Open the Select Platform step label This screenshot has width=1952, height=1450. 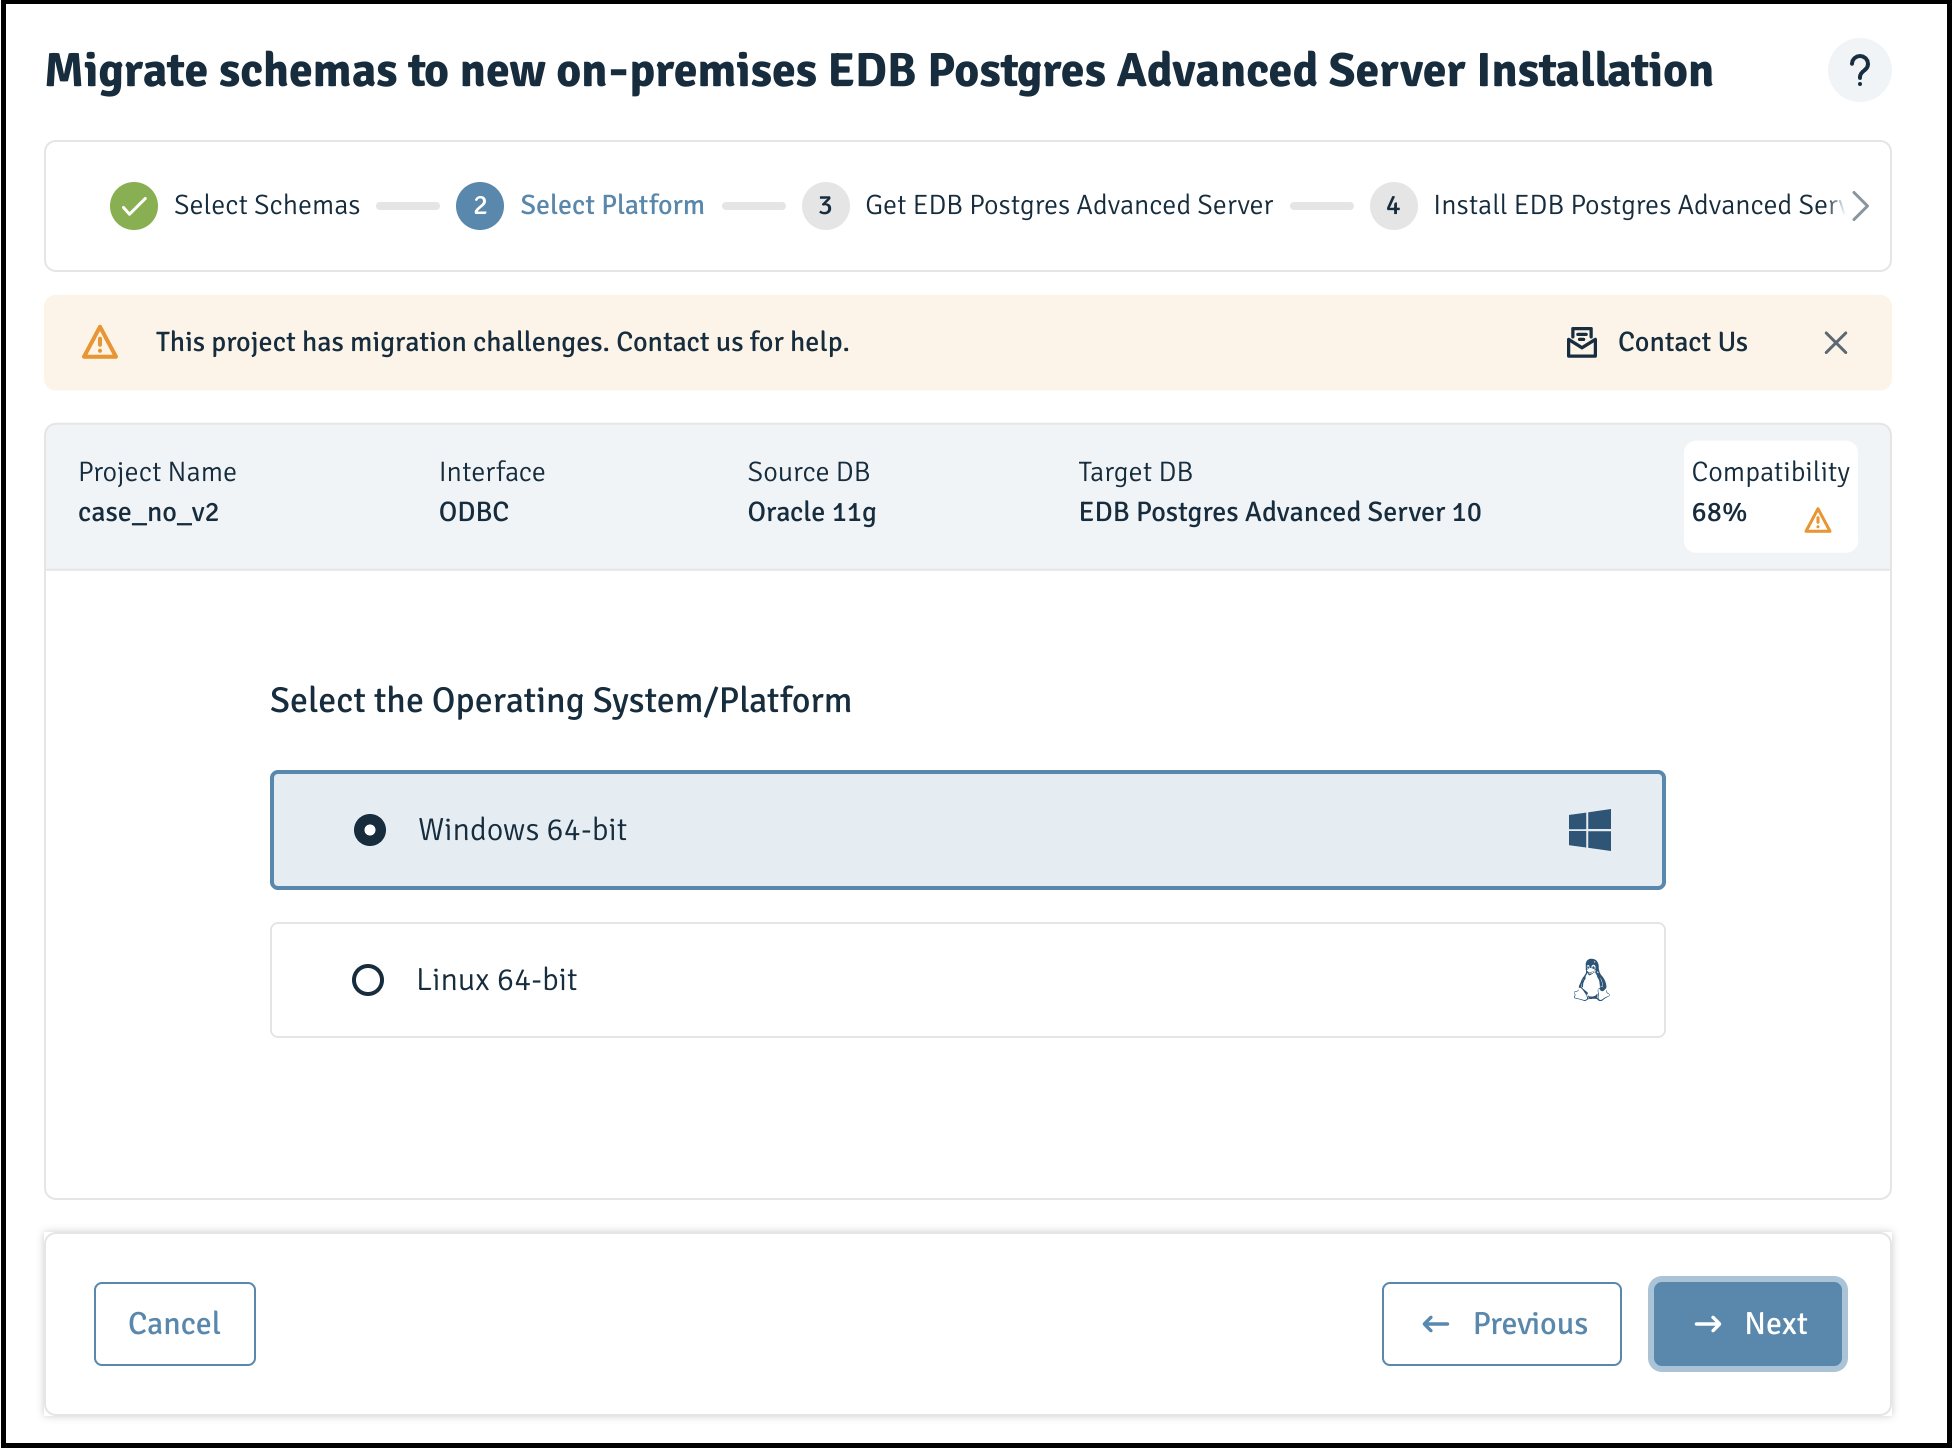tap(612, 205)
